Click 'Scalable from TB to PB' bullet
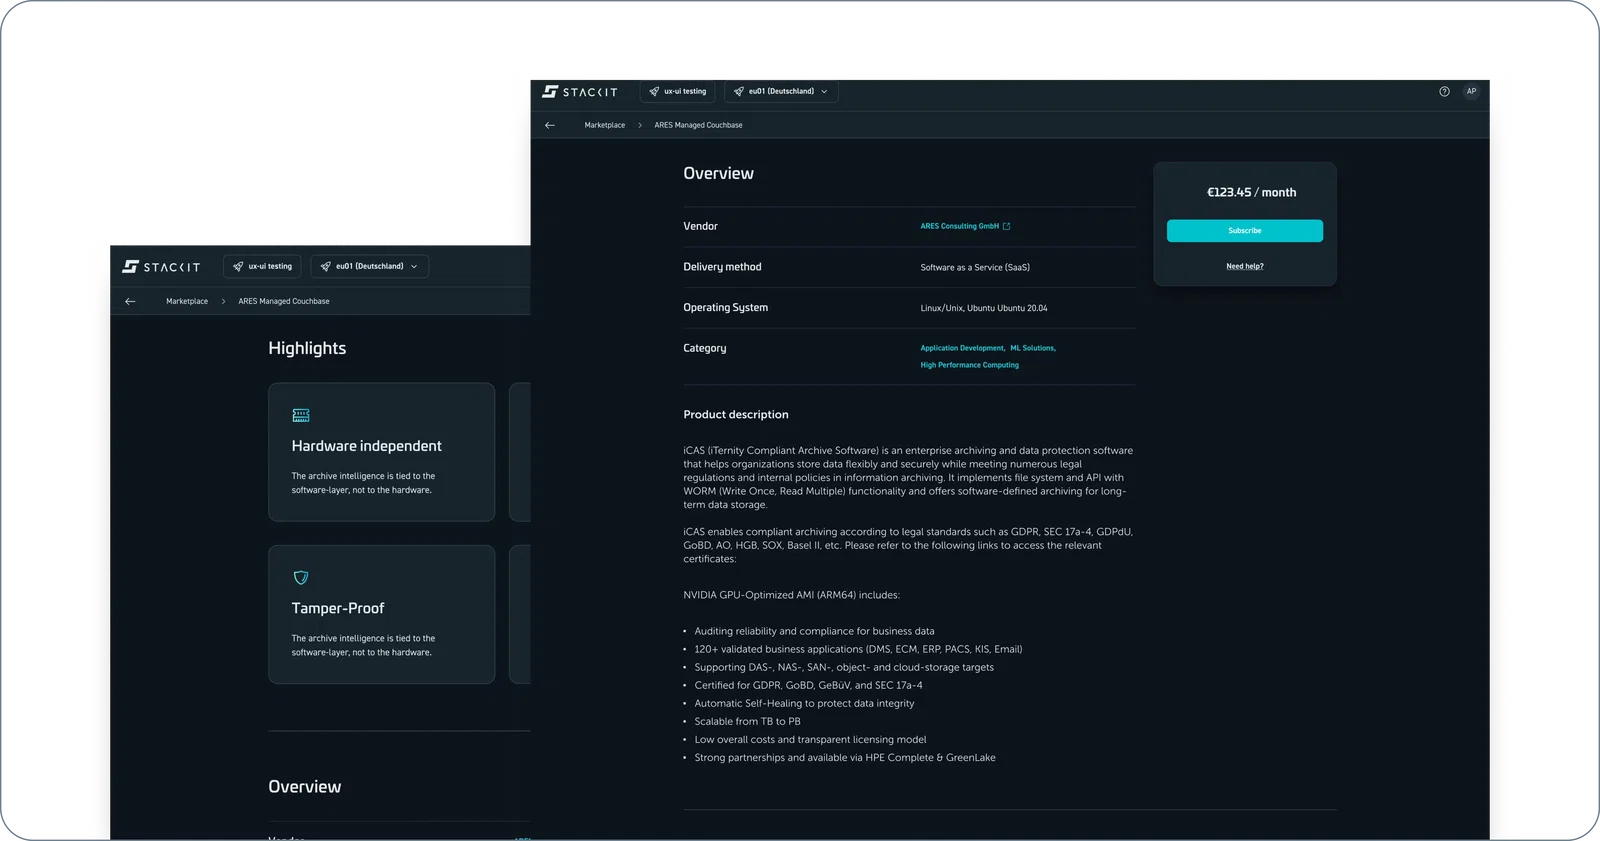Screen dimensions: 1600x841 pos(748,721)
